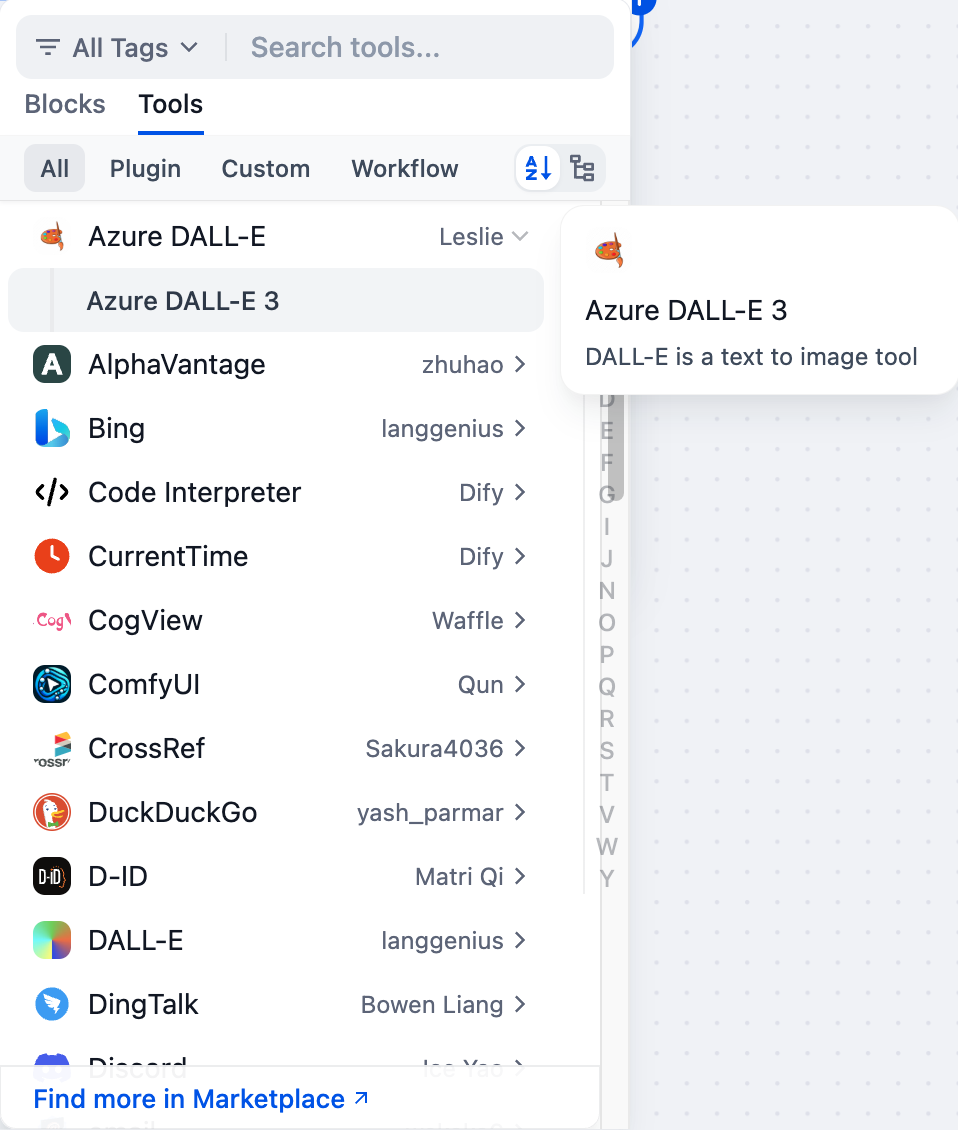Click the Bing logo icon
958x1130 pixels.
51,429
